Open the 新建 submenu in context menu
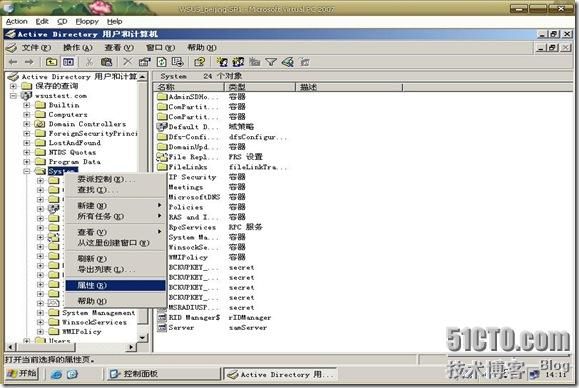The image size is (579, 388). coord(115,205)
